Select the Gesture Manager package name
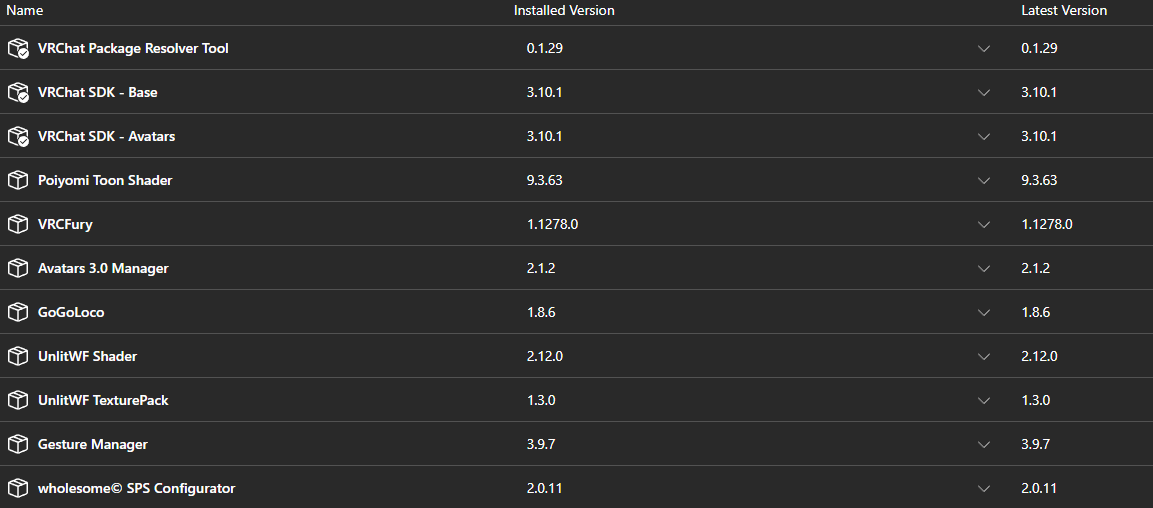1153x508 pixels. pyautogui.click(x=93, y=444)
